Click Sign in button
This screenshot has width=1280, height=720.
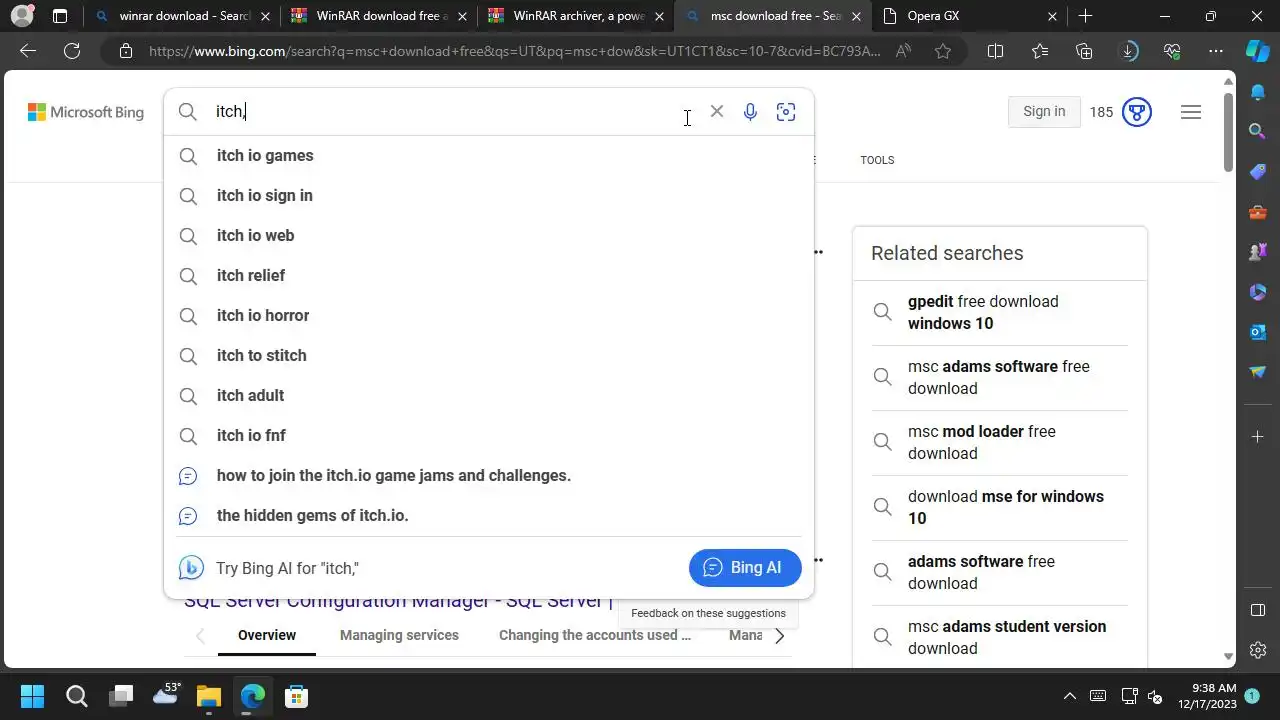pos(1044,112)
